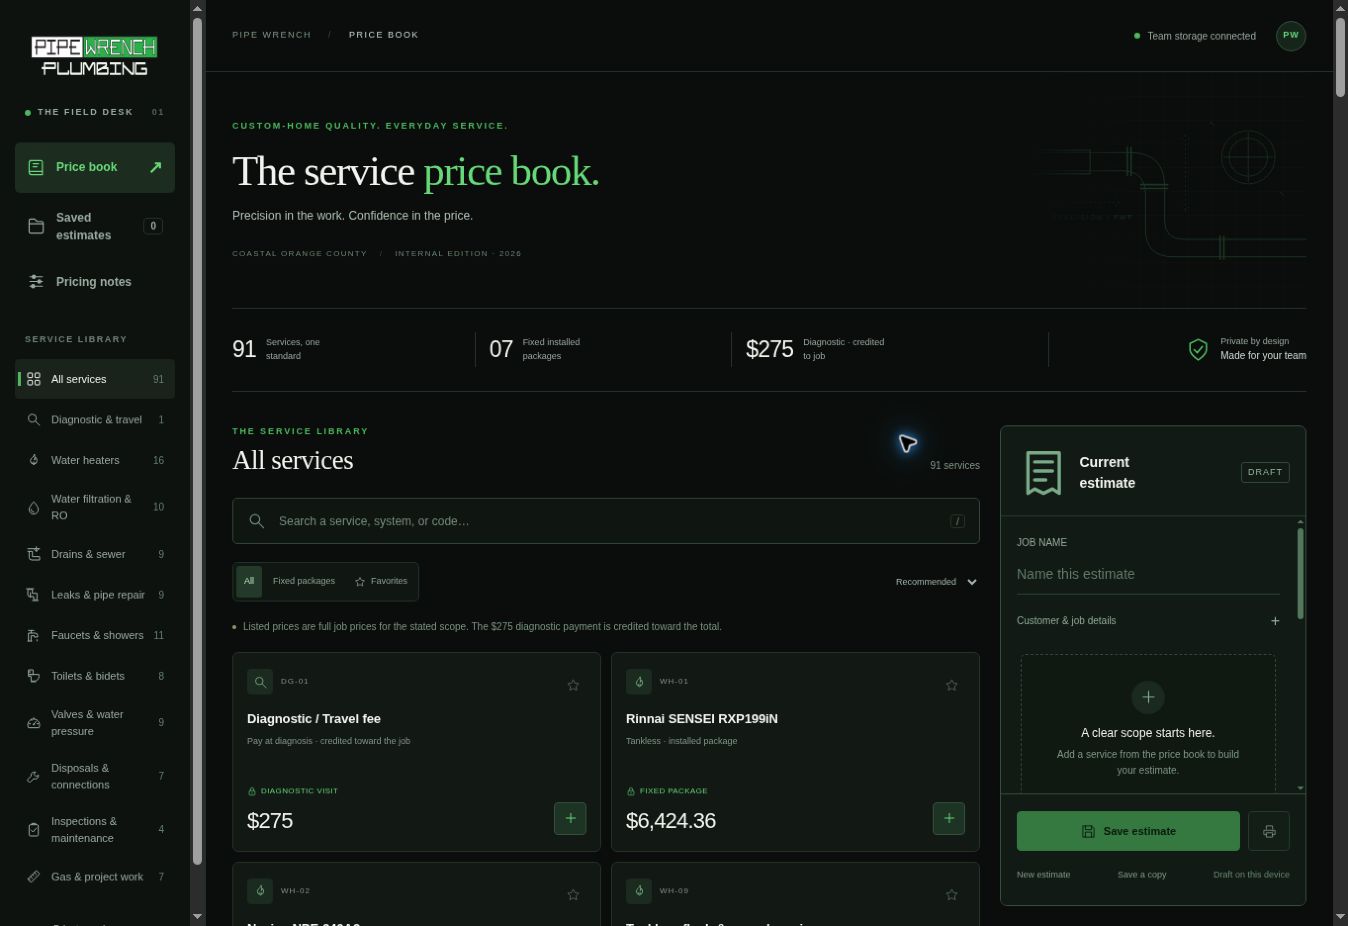Click the Save estimate button
1348x926 pixels.
pyautogui.click(x=1128, y=831)
